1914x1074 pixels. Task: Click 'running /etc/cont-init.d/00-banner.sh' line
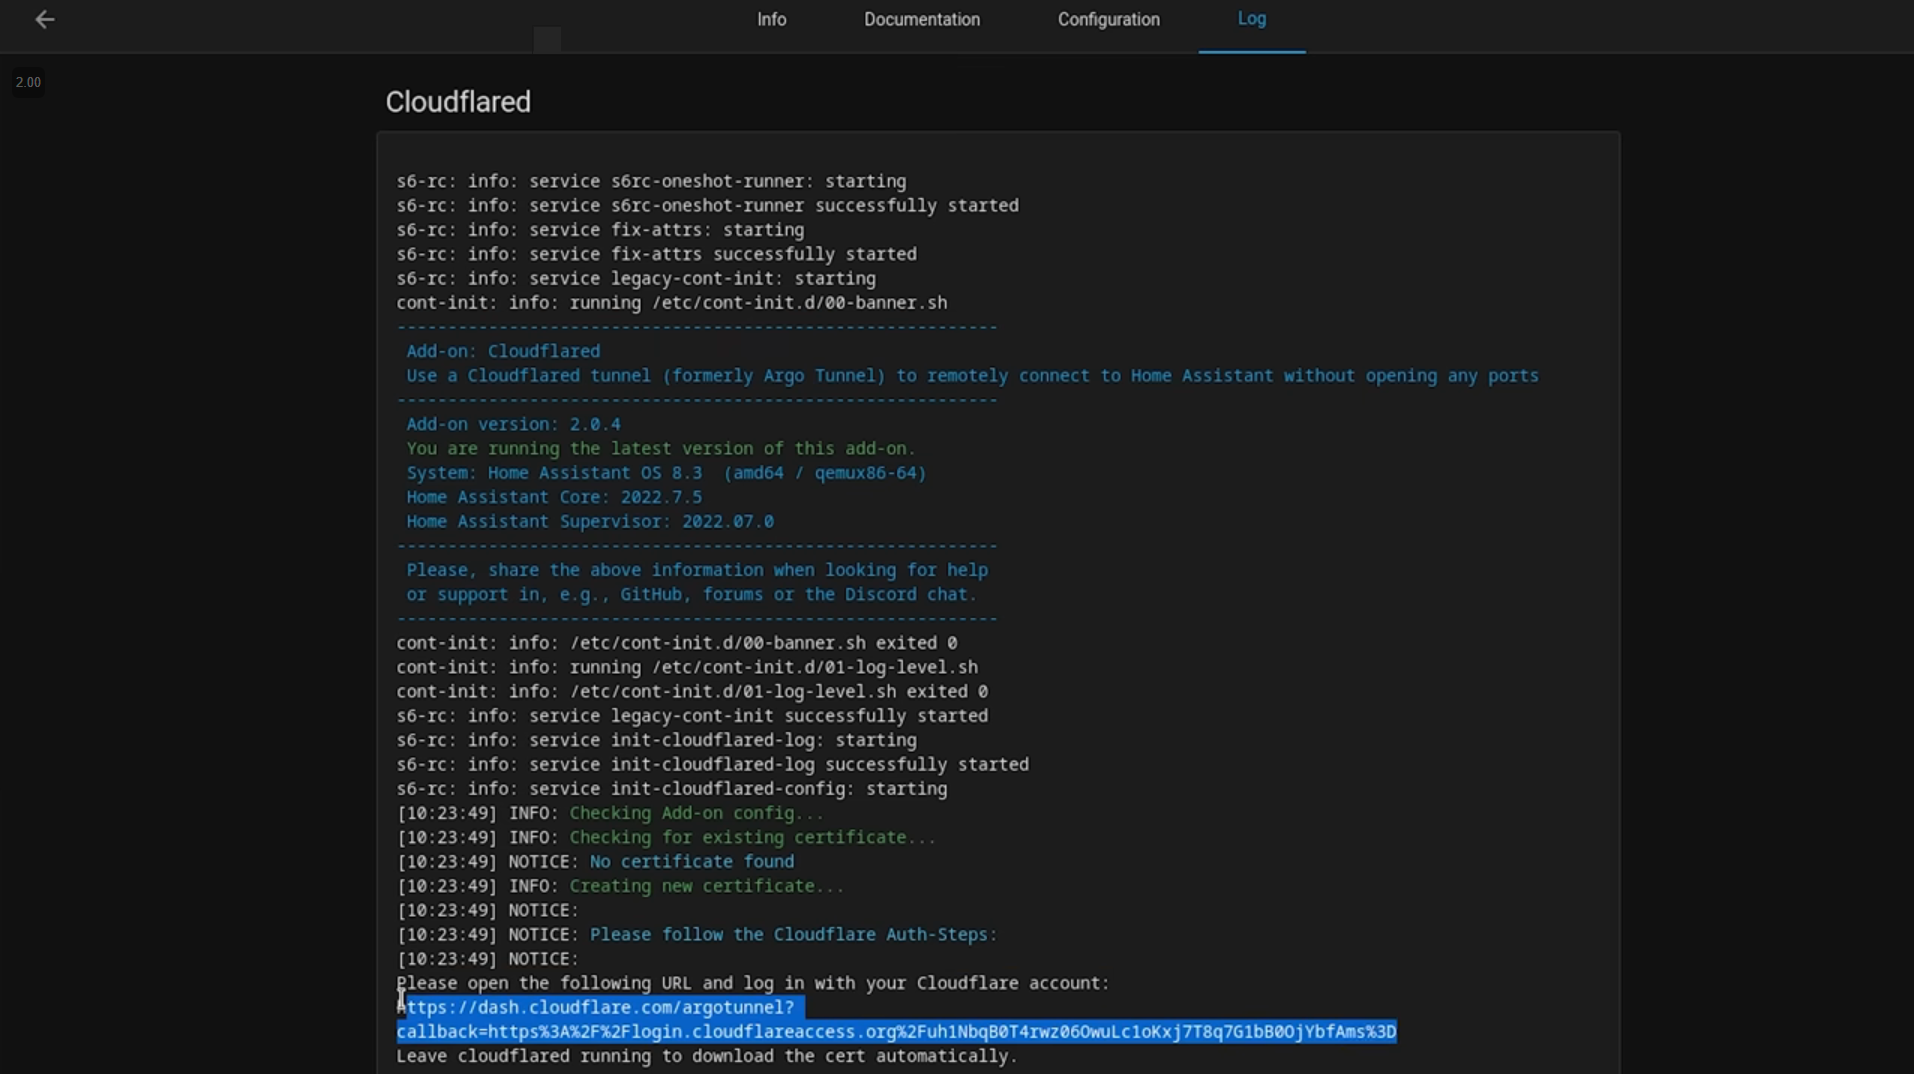pyautogui.click(x=671, y=302)
